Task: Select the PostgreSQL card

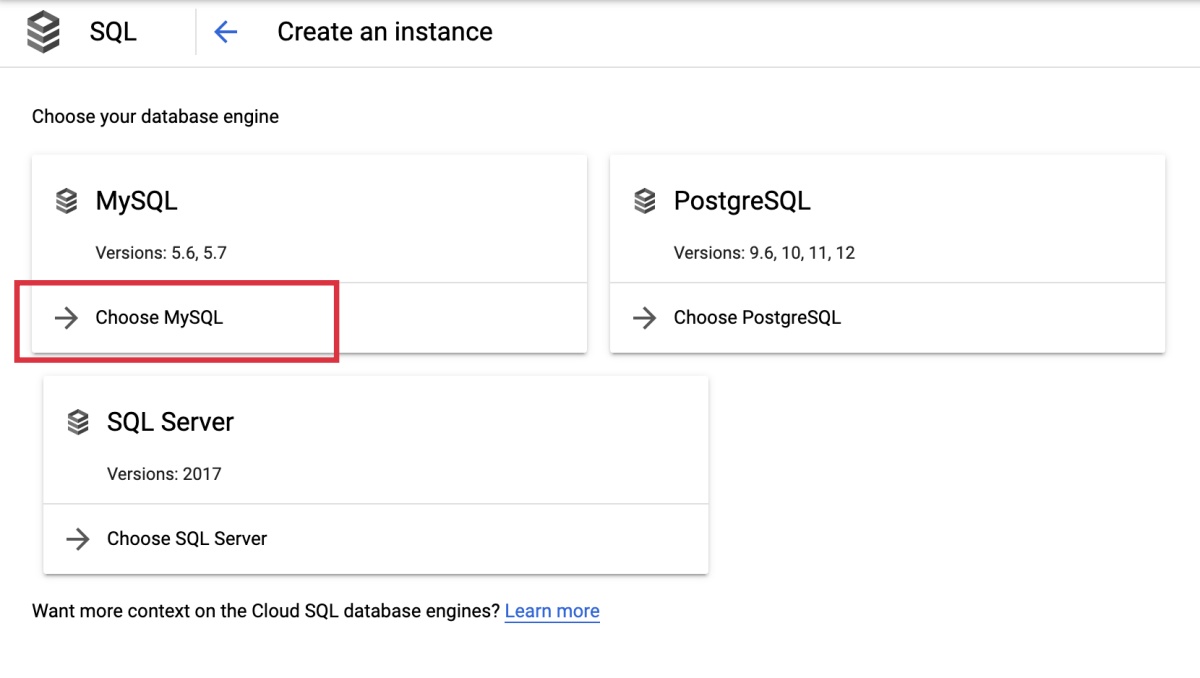Action: click(x=887, y=220)
